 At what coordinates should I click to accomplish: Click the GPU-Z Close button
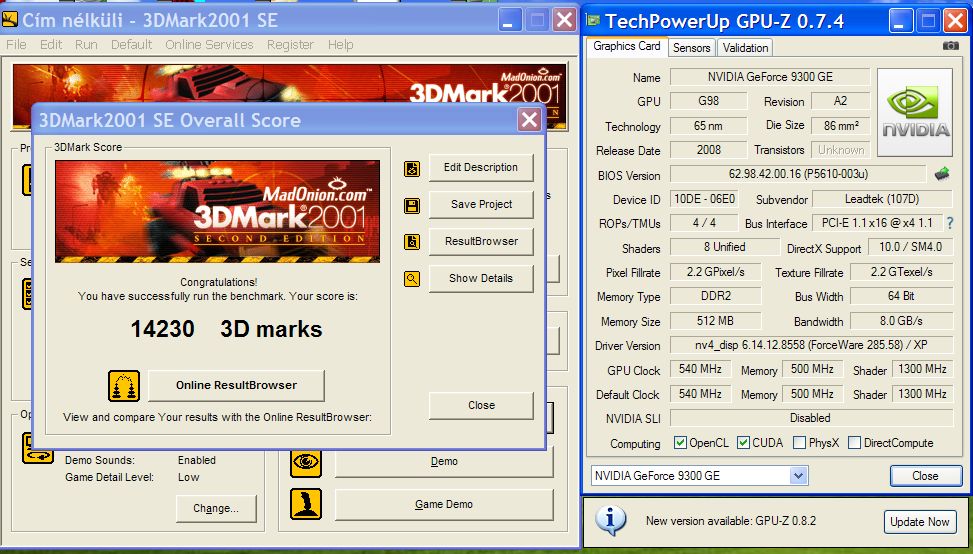(925, 476)
